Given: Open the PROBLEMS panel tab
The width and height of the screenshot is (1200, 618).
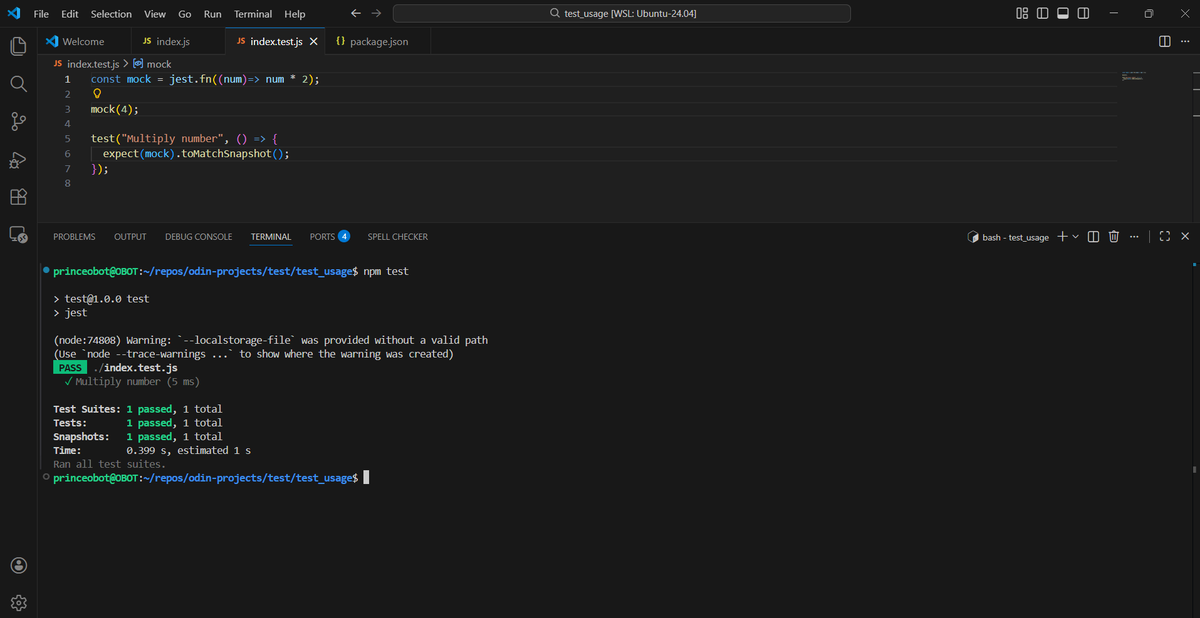Looking at the screenshot, I should pyautogui.click(x=74, y=237).
